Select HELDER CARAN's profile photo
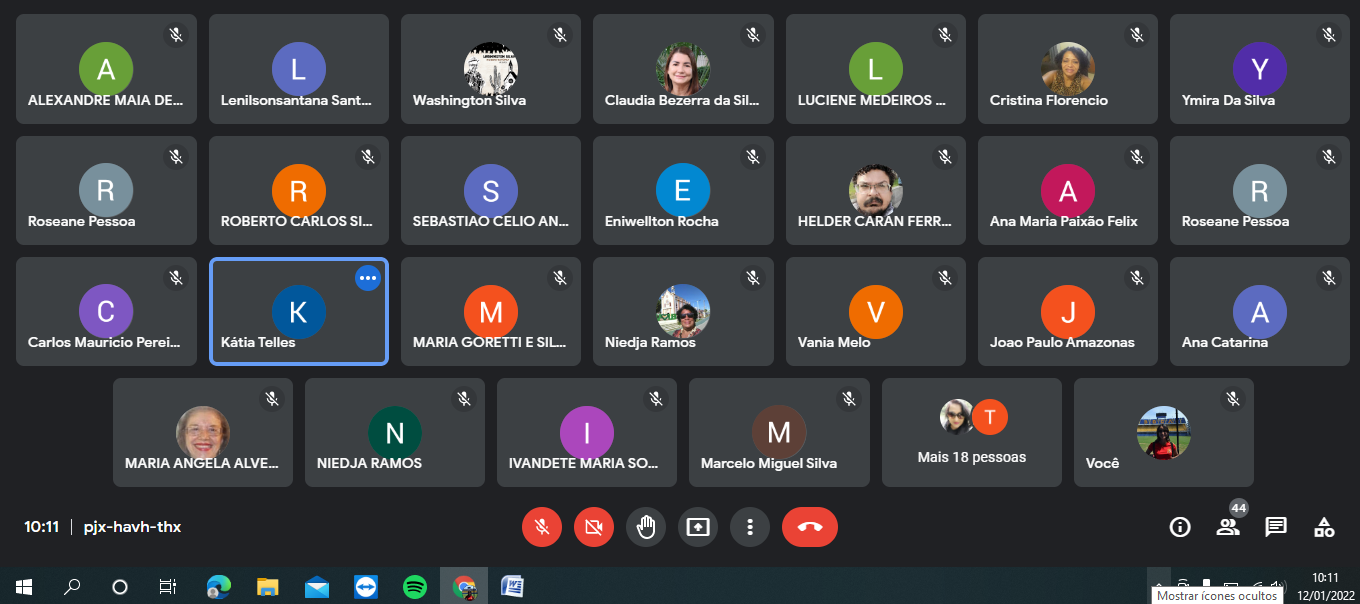 pyautogui.click(x=875, y=190)
